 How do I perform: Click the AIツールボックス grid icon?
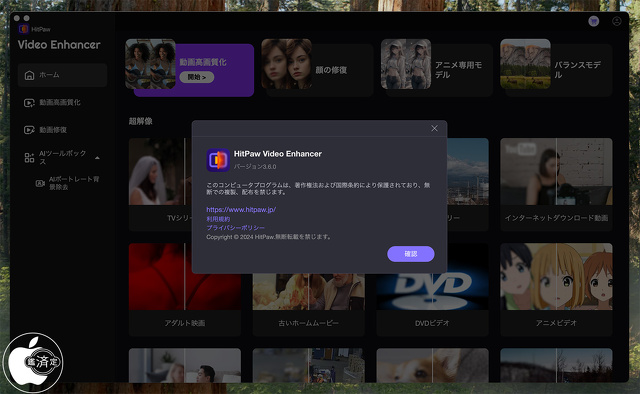coord(29,158)
